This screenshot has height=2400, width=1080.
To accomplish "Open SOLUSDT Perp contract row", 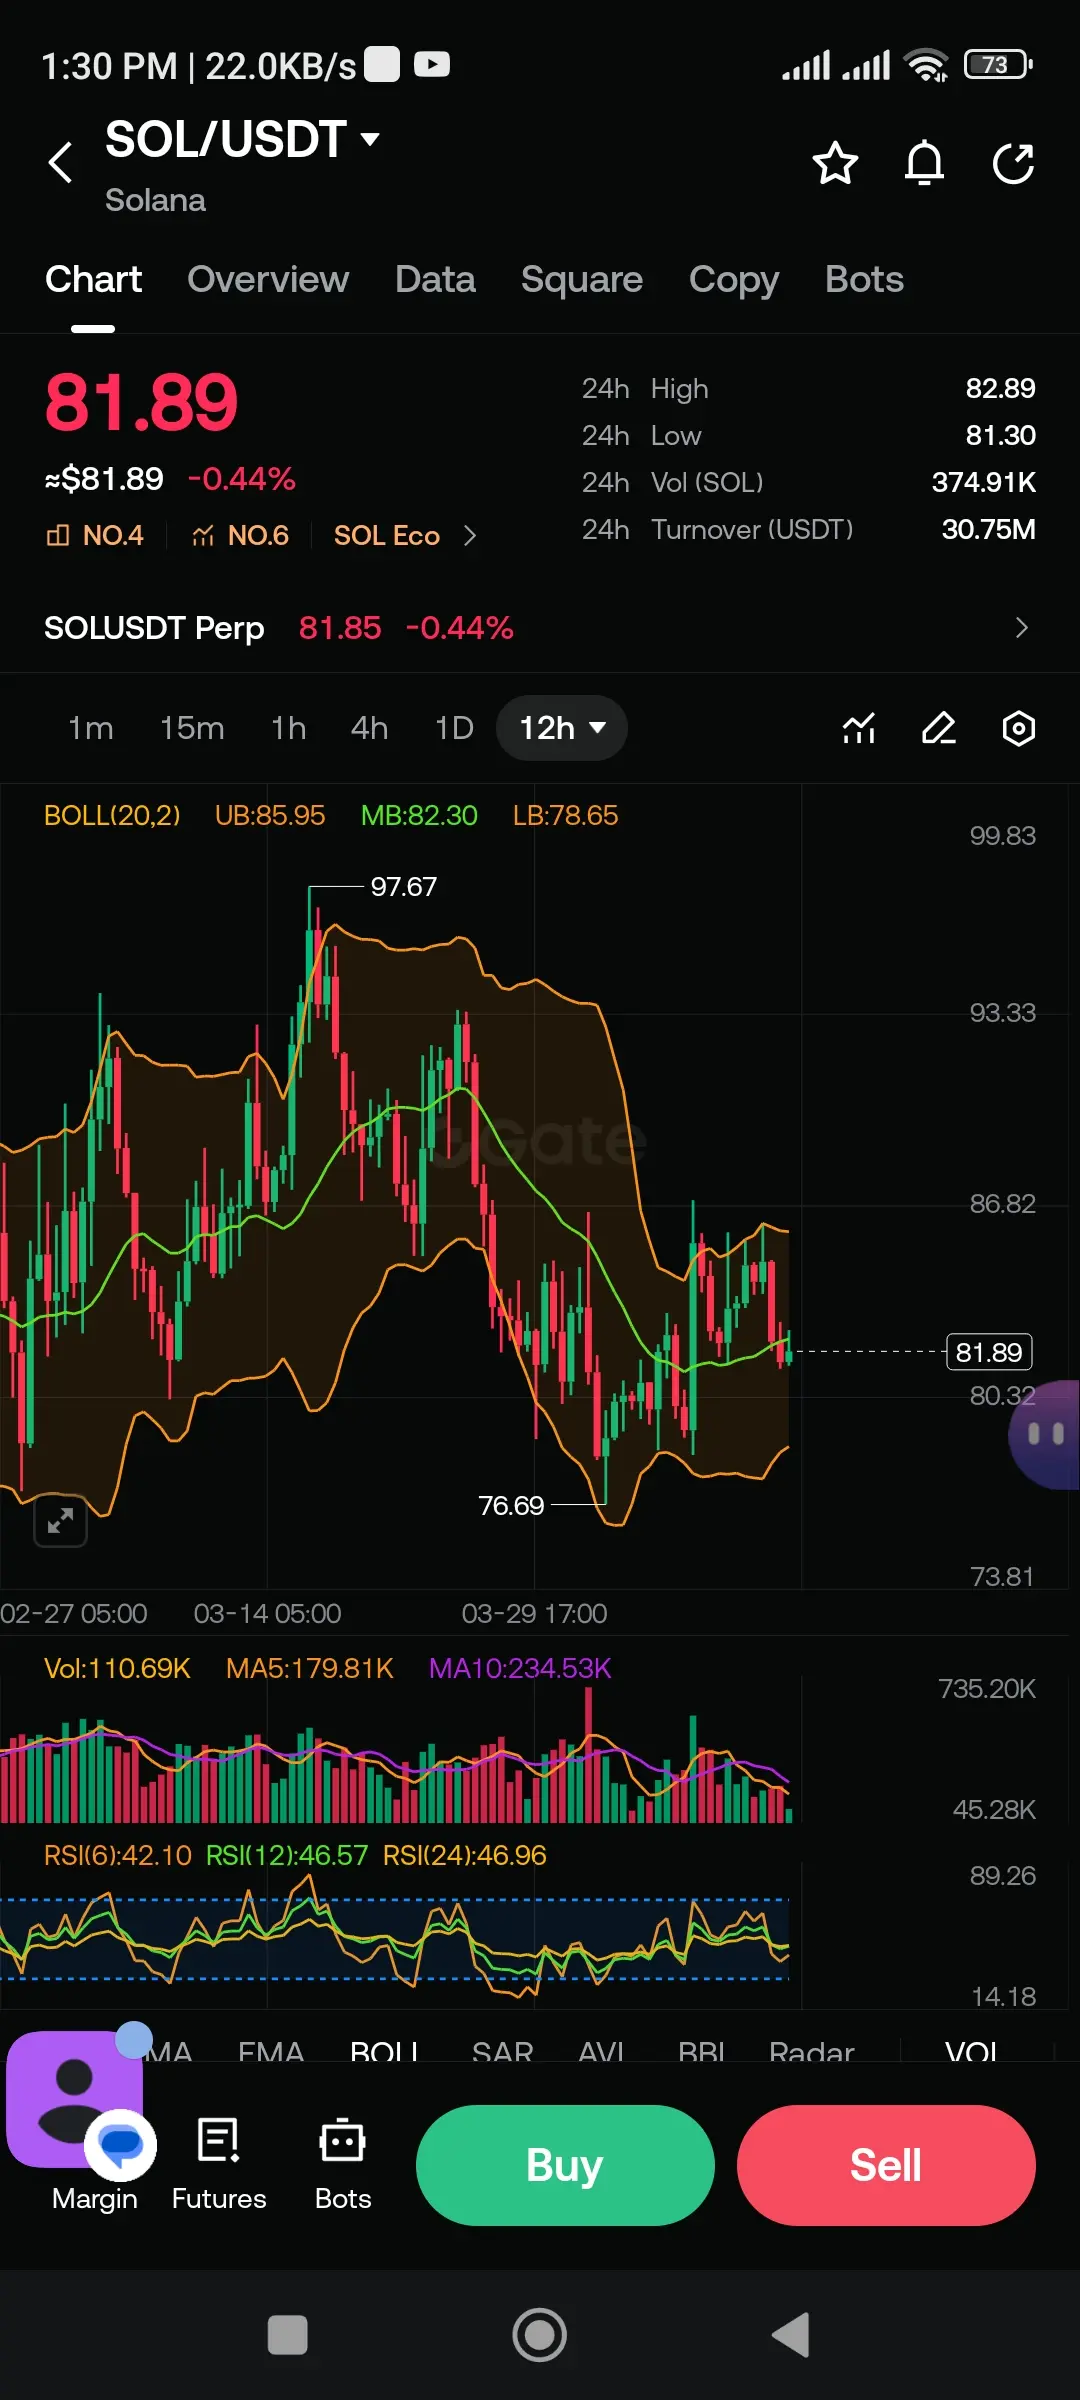I will coord(540,628).
